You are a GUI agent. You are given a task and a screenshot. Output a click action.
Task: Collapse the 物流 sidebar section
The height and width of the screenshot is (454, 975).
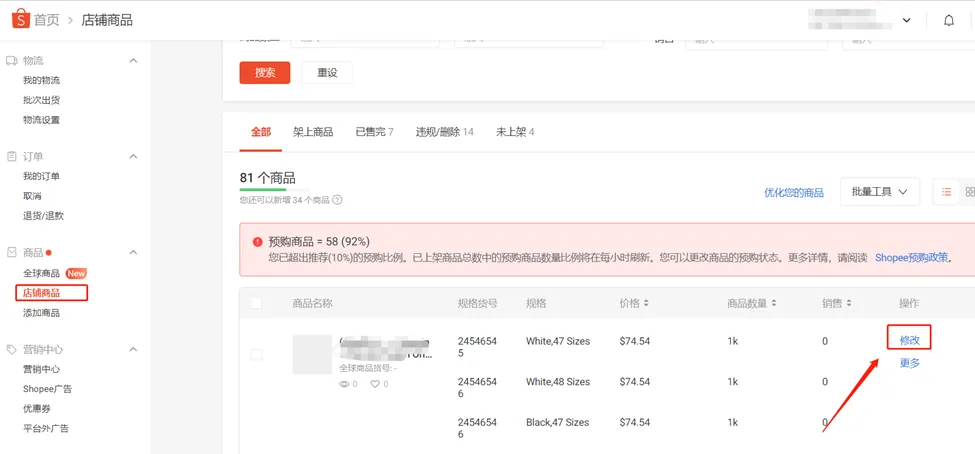[133, 60]
